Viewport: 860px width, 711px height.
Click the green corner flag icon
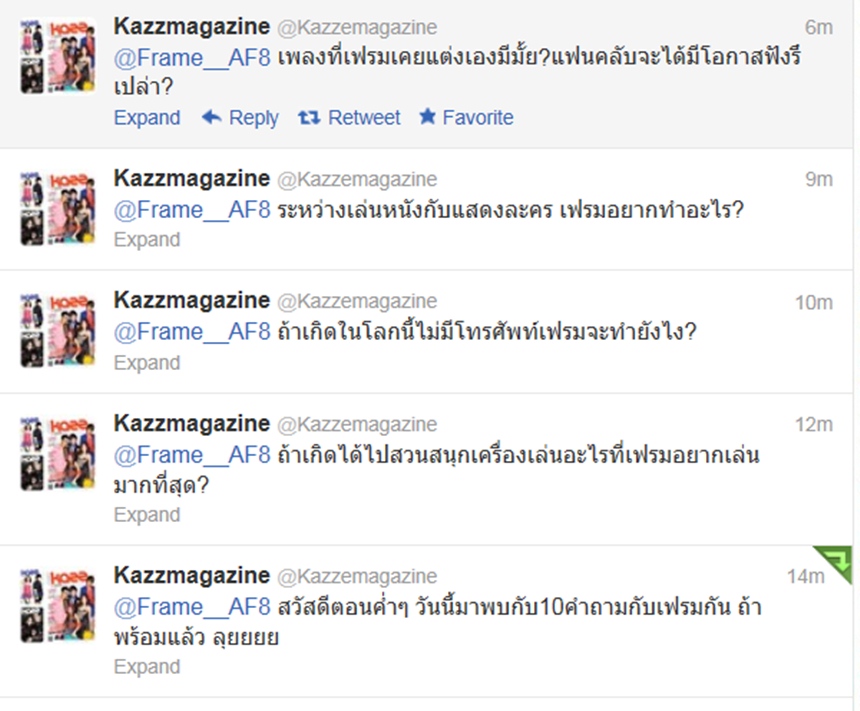click(x=833, y=564)
